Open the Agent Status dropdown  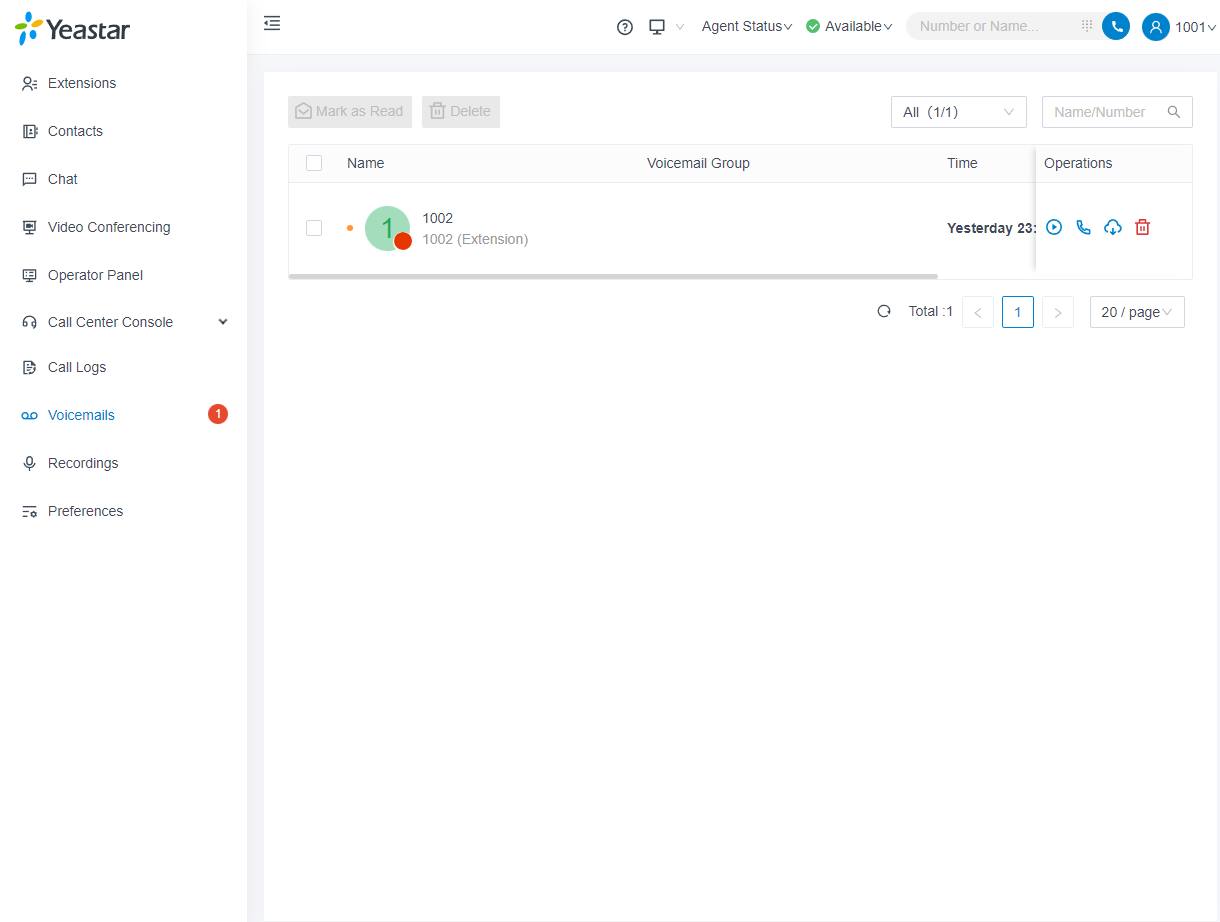point(746,27)
